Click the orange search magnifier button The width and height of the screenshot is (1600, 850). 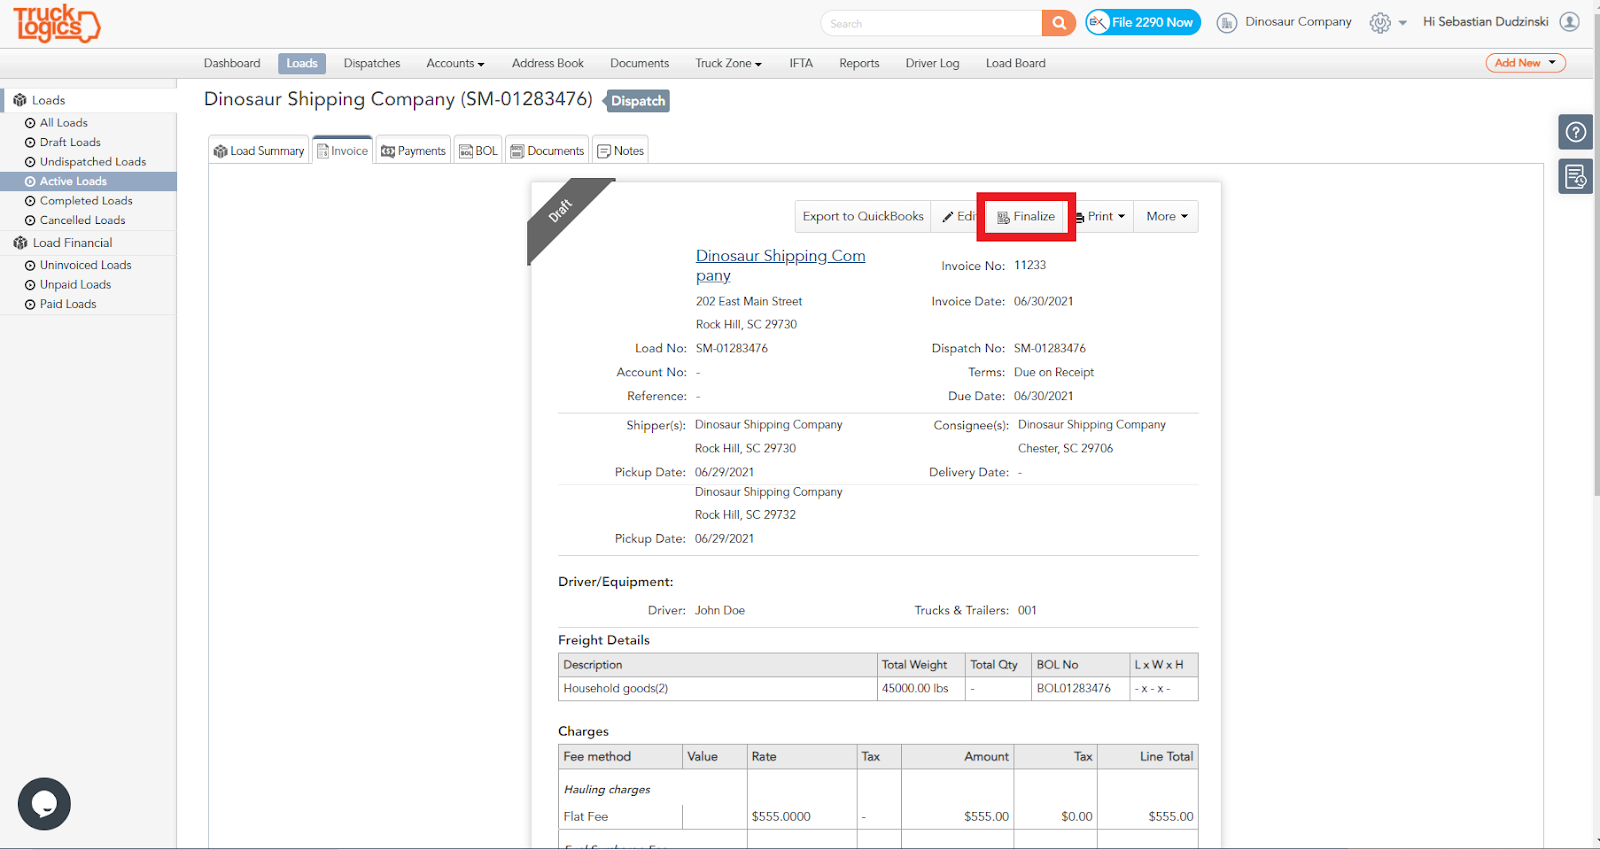coord(1058,23)
